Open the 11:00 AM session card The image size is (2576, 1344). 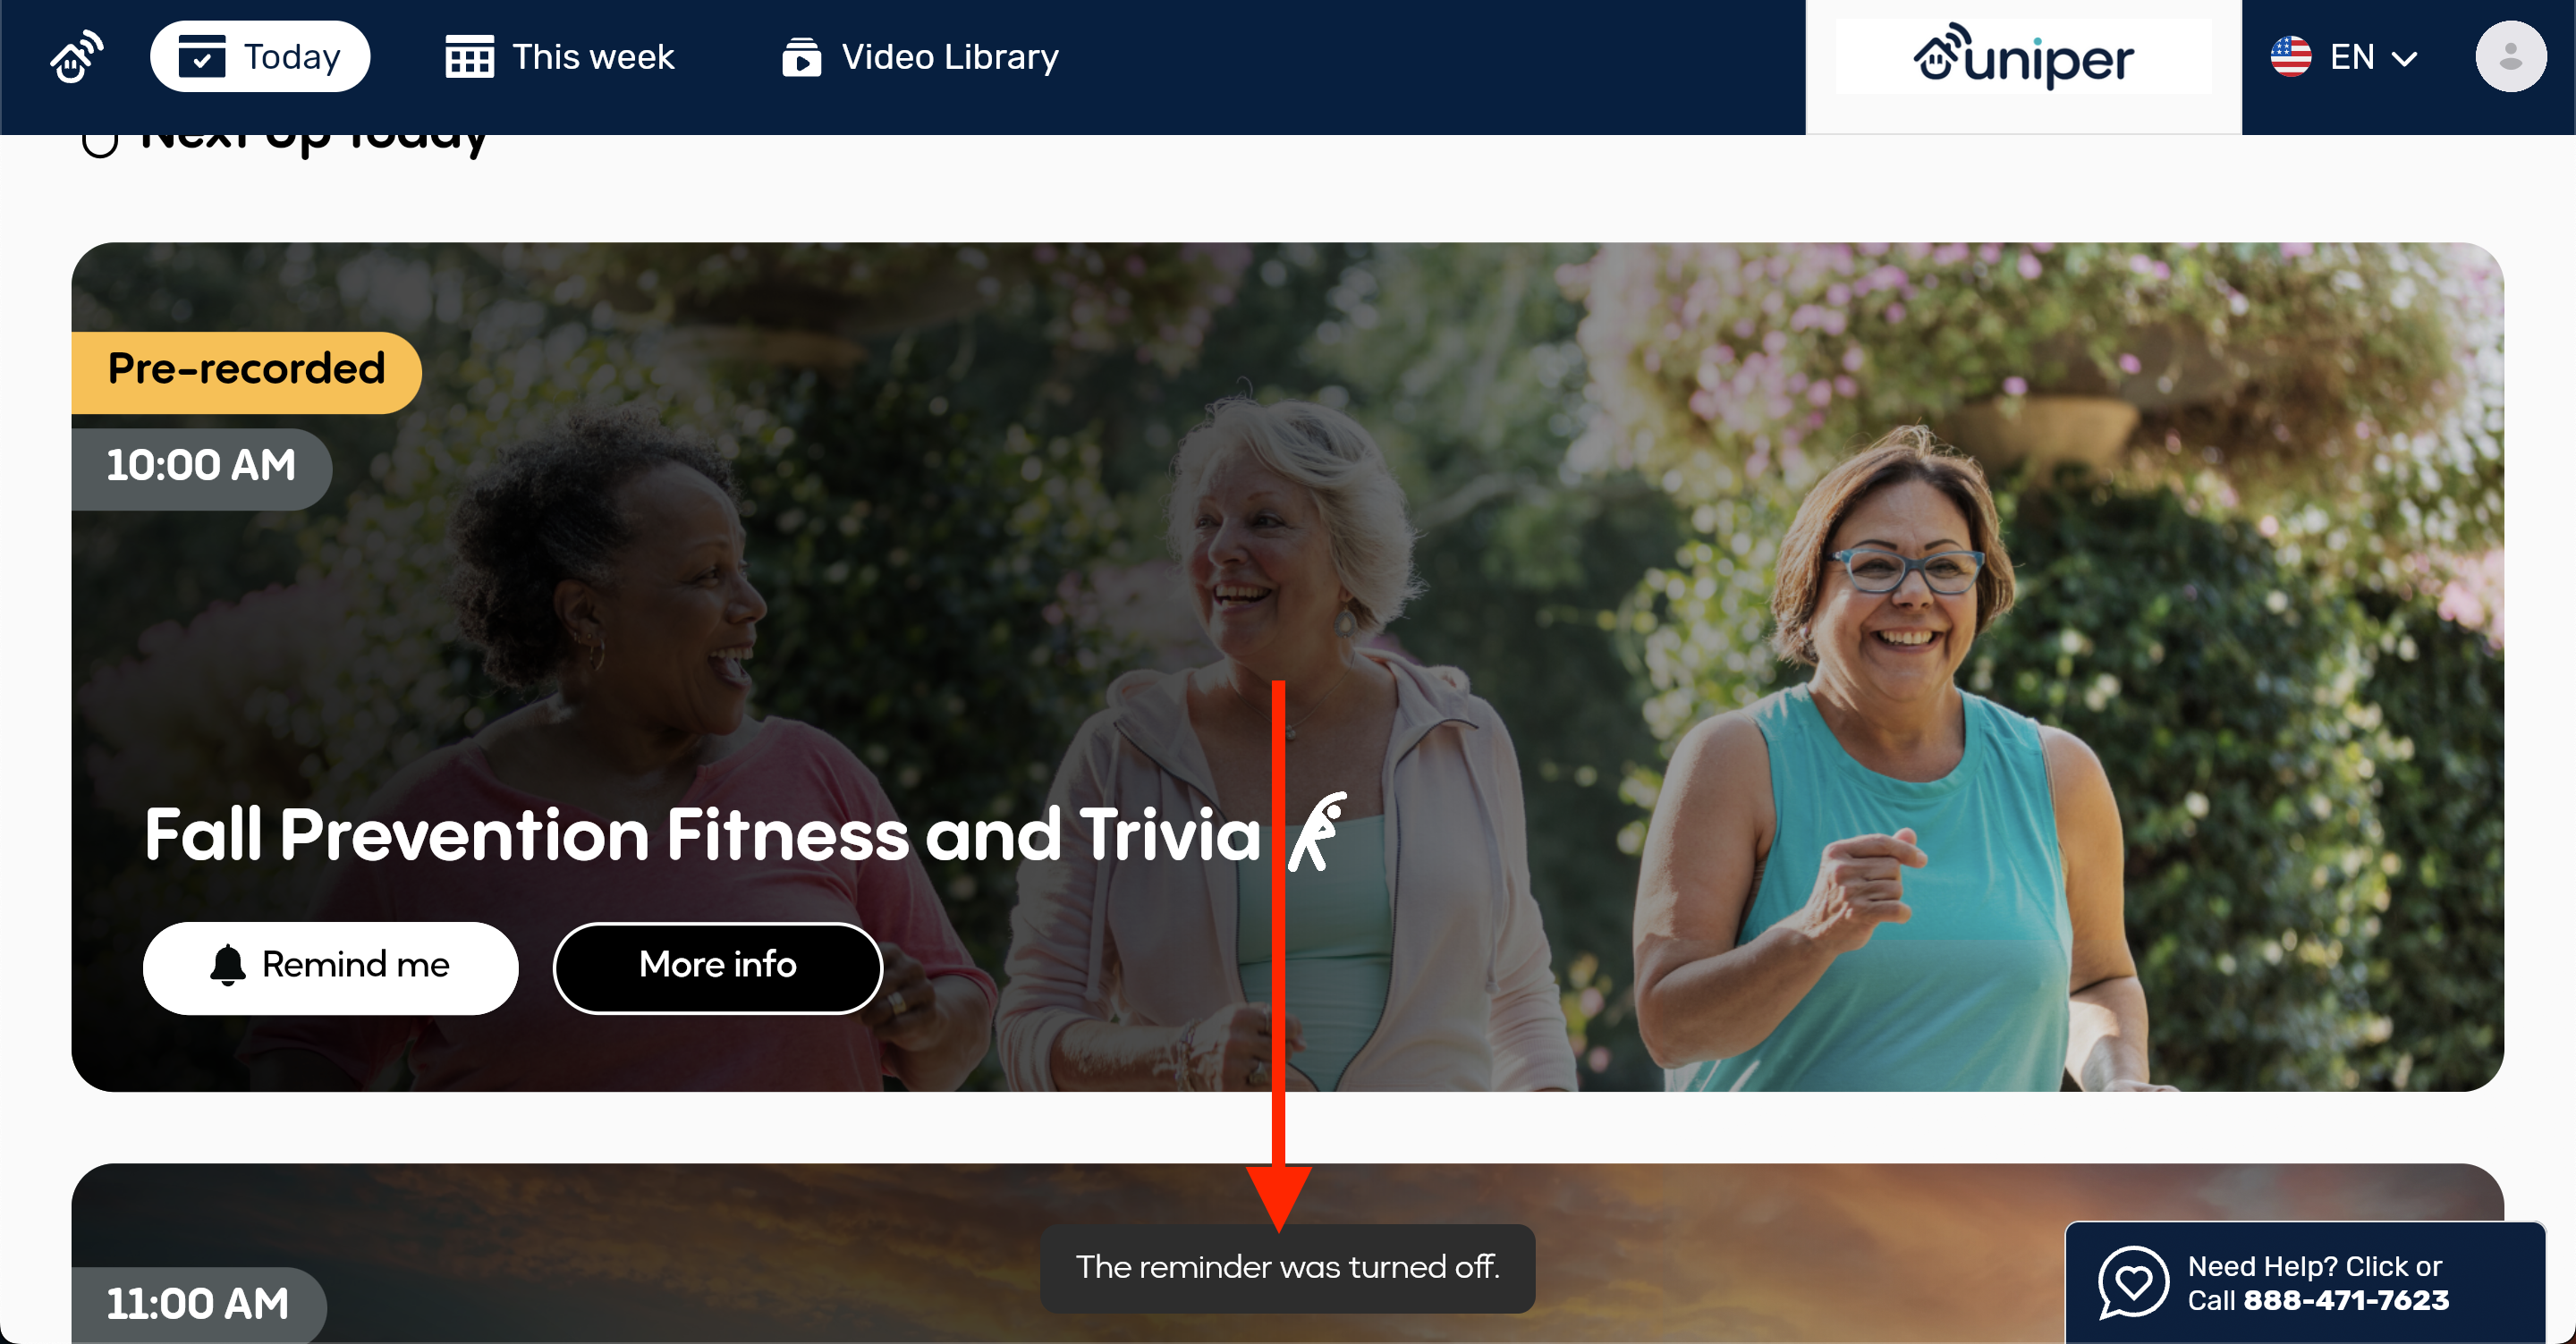1288,1253
